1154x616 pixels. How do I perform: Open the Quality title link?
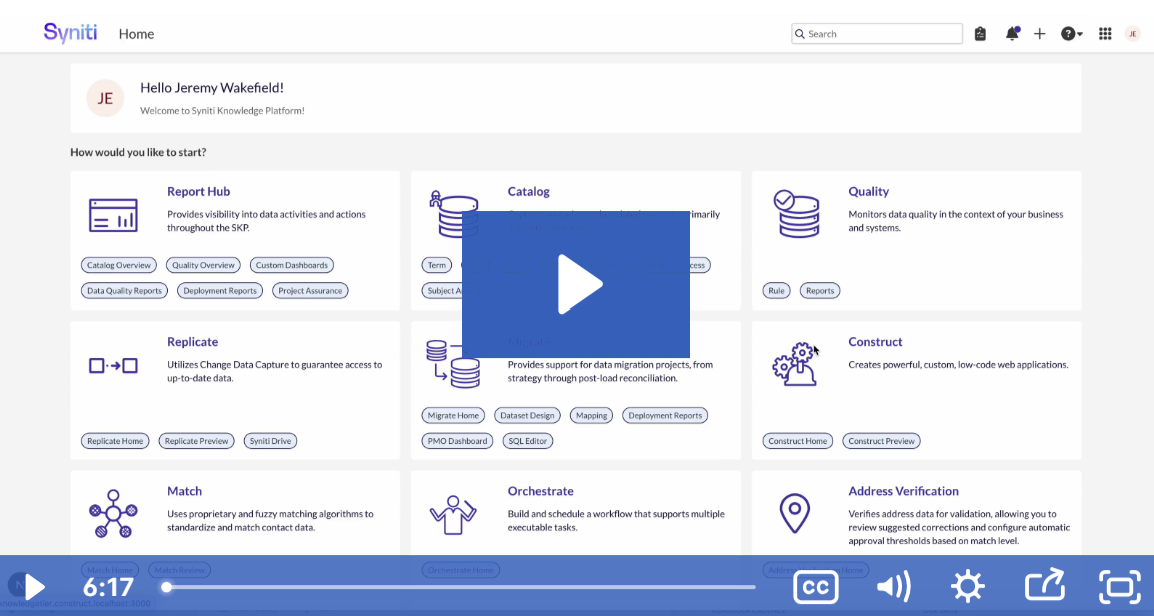pyautogui.click(x=868, y=191)
